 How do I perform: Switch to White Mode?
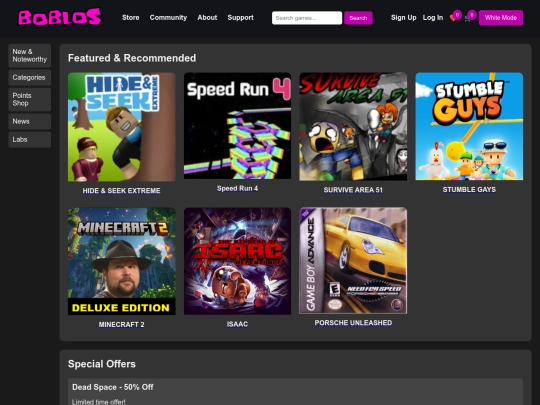(501, 18)
